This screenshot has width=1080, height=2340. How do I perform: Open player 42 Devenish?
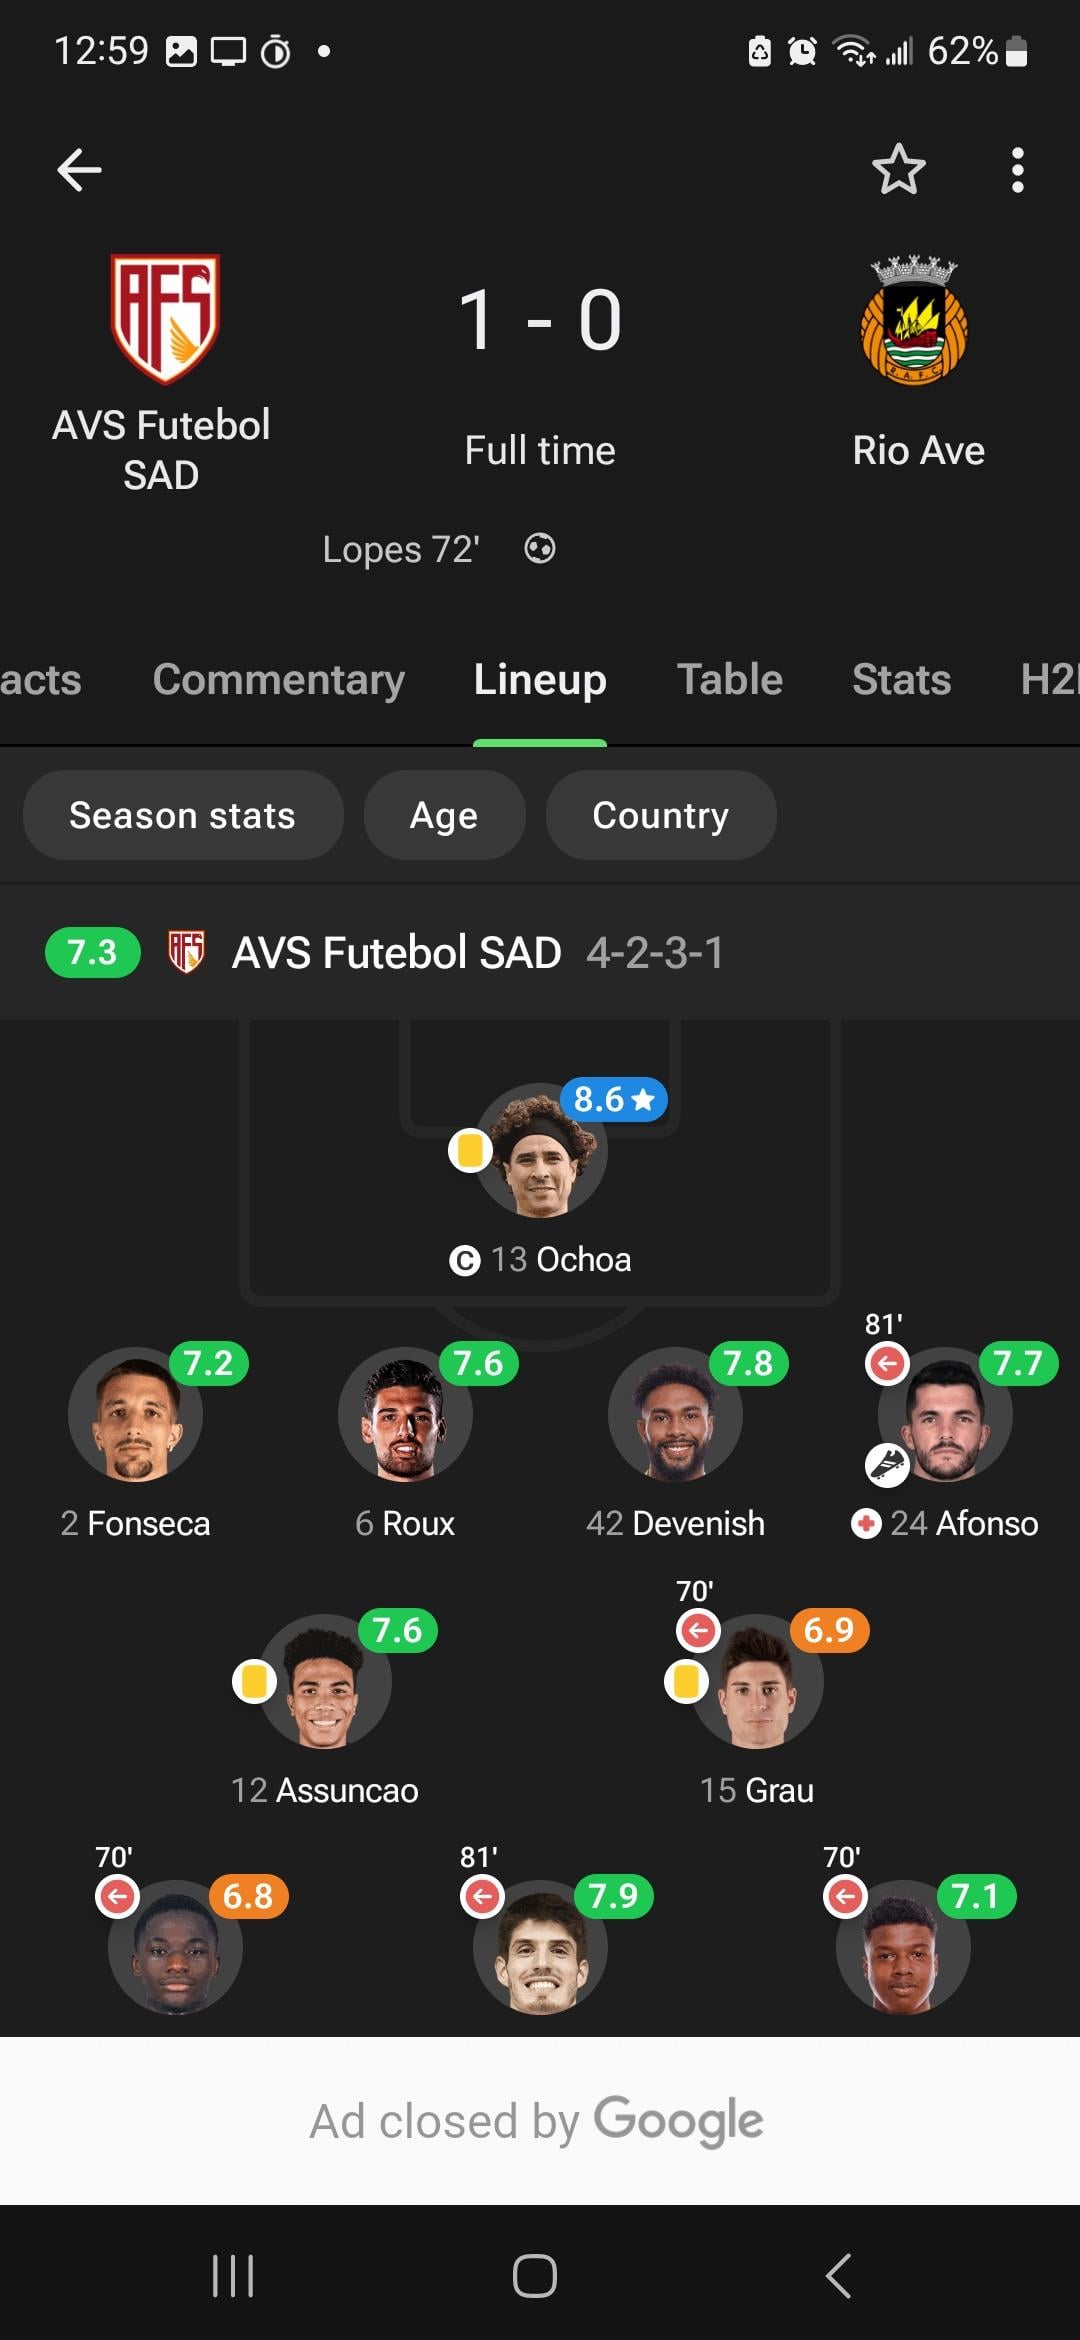point(675,1440)
